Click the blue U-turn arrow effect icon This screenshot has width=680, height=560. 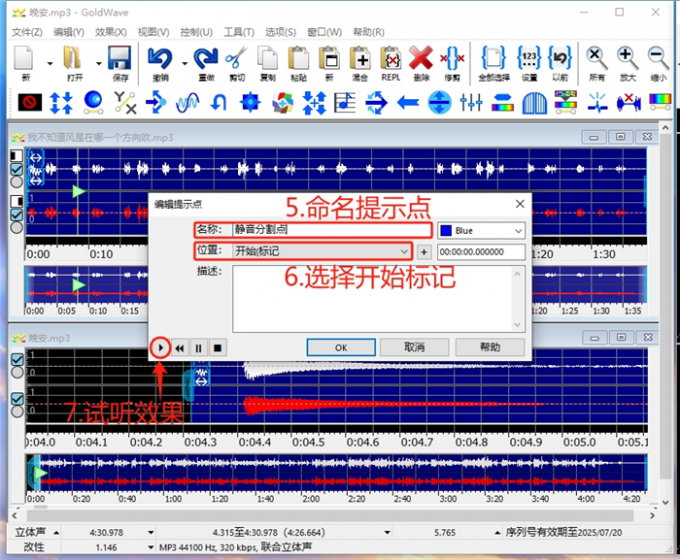point(219,103)
